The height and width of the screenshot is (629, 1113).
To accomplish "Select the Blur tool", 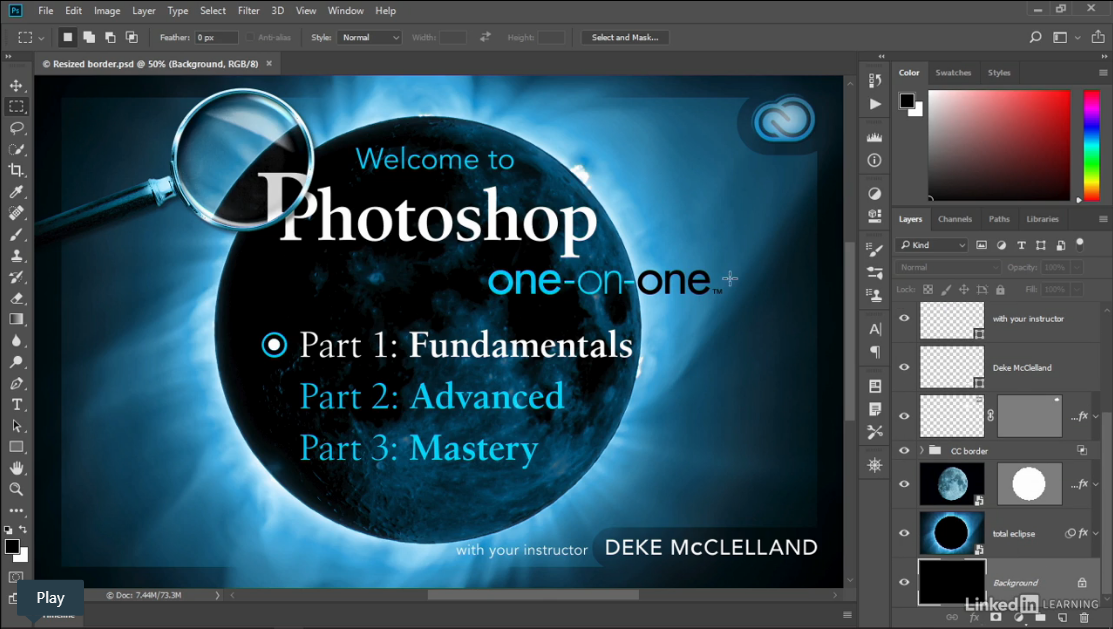I will [x=16, y=341].
